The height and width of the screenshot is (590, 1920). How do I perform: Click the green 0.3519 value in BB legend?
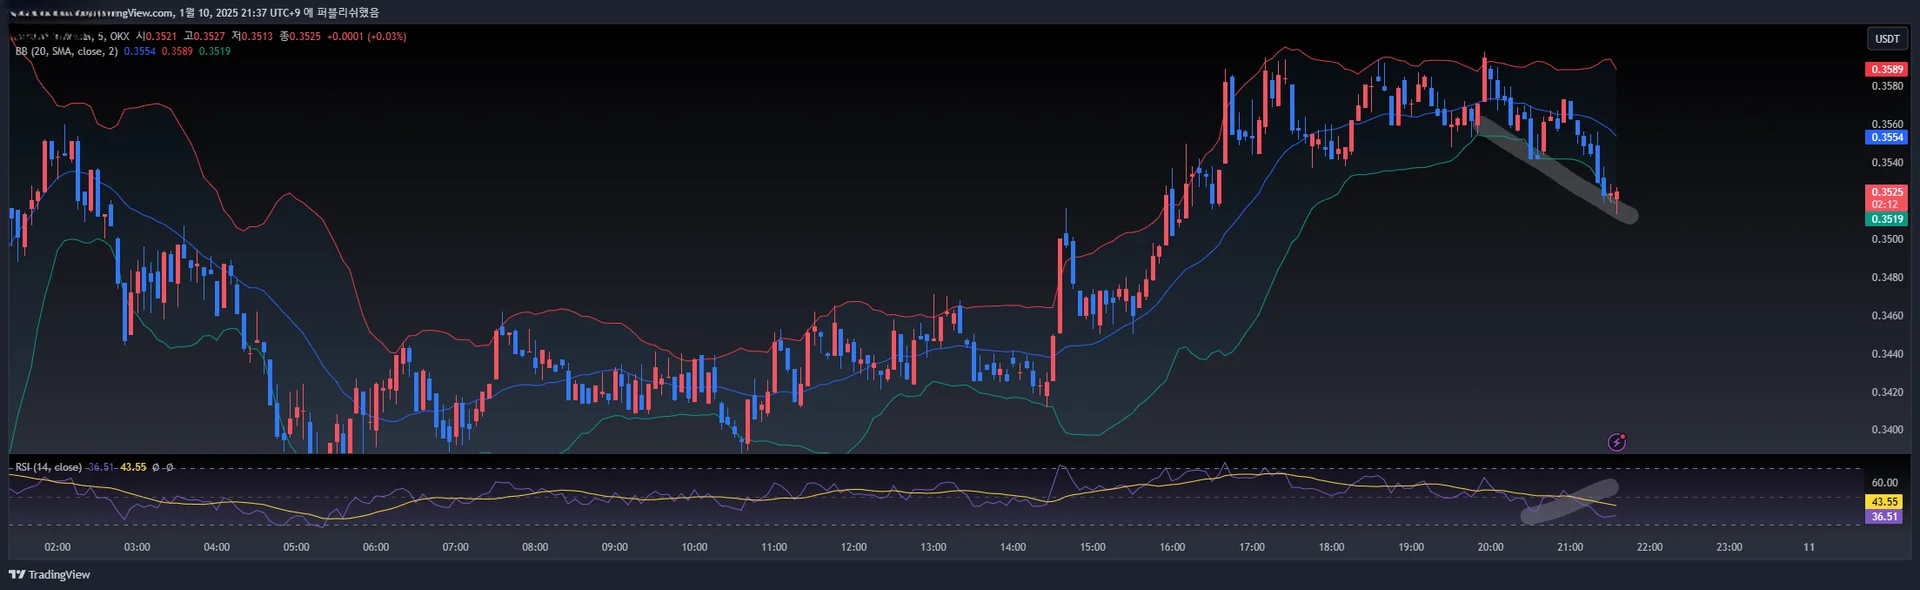214,51
